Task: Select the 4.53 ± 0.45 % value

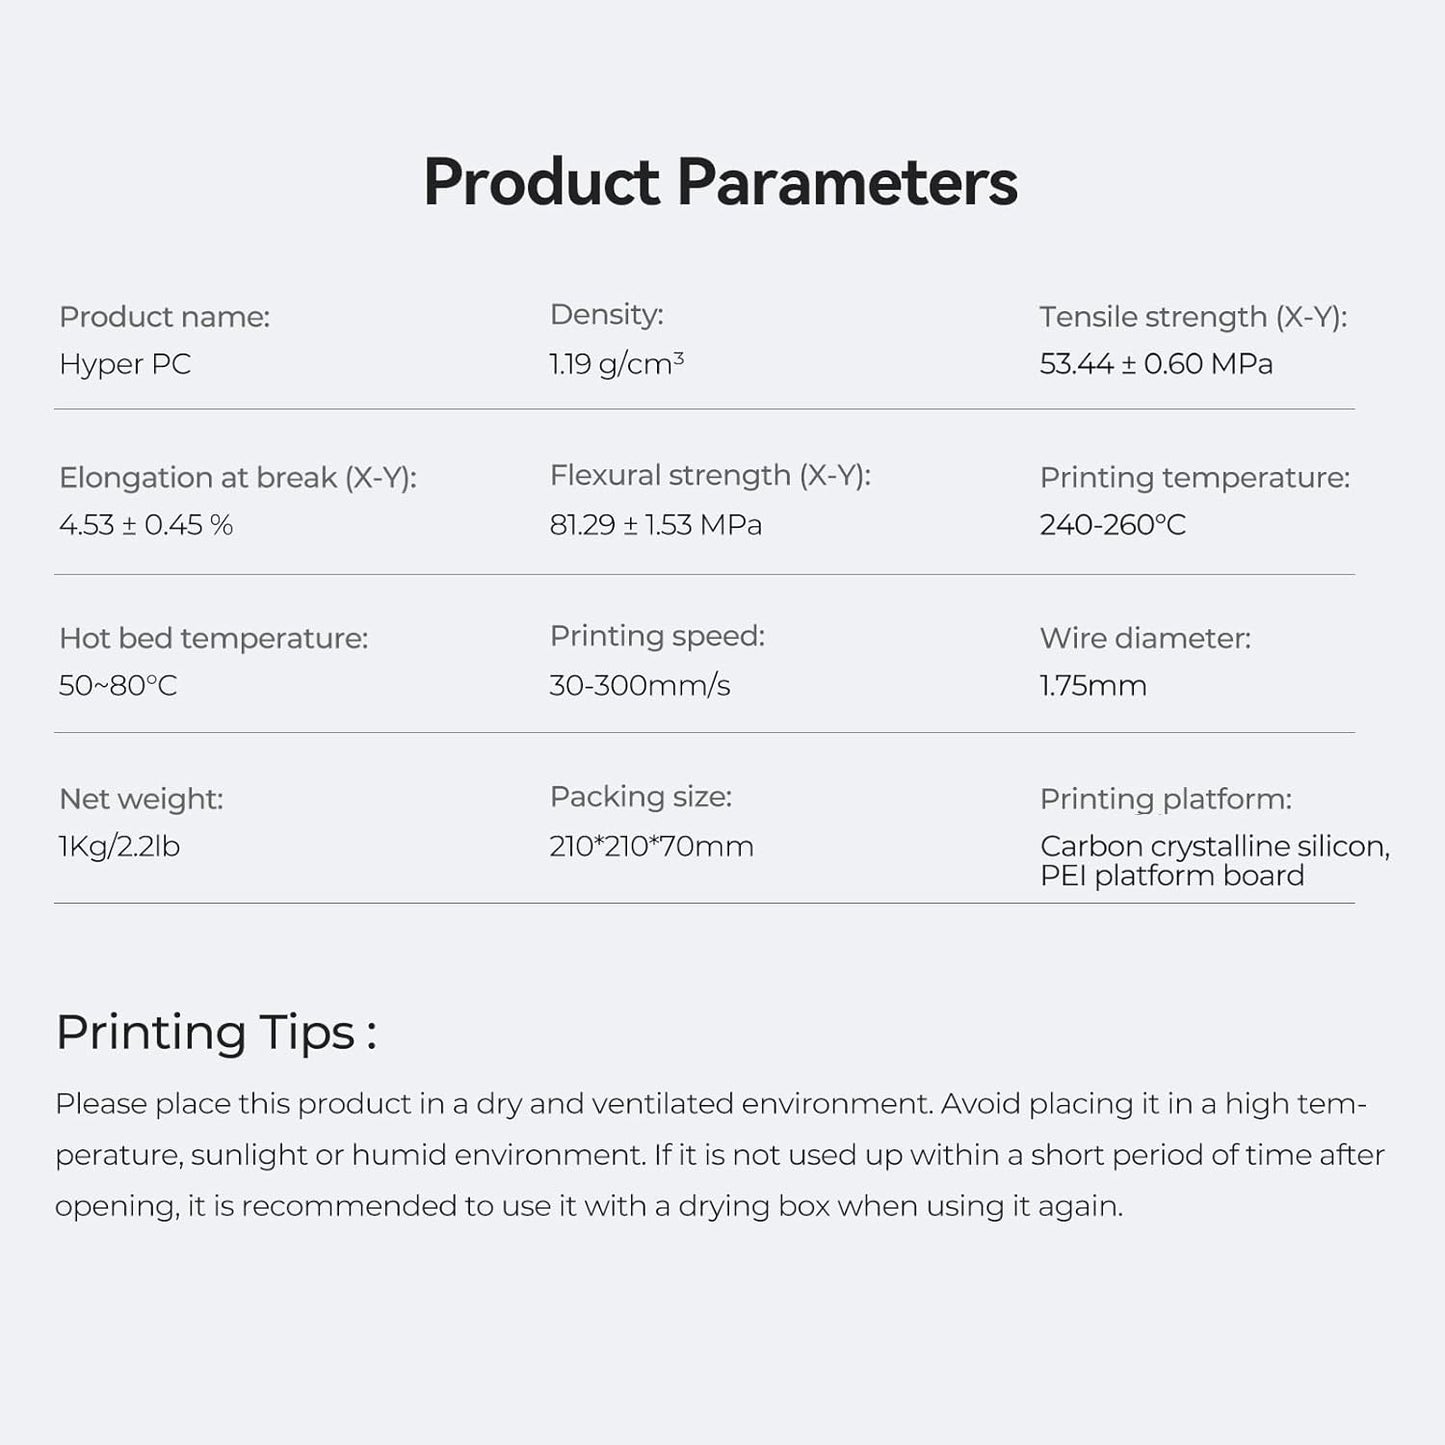Action: click(146, 525)
